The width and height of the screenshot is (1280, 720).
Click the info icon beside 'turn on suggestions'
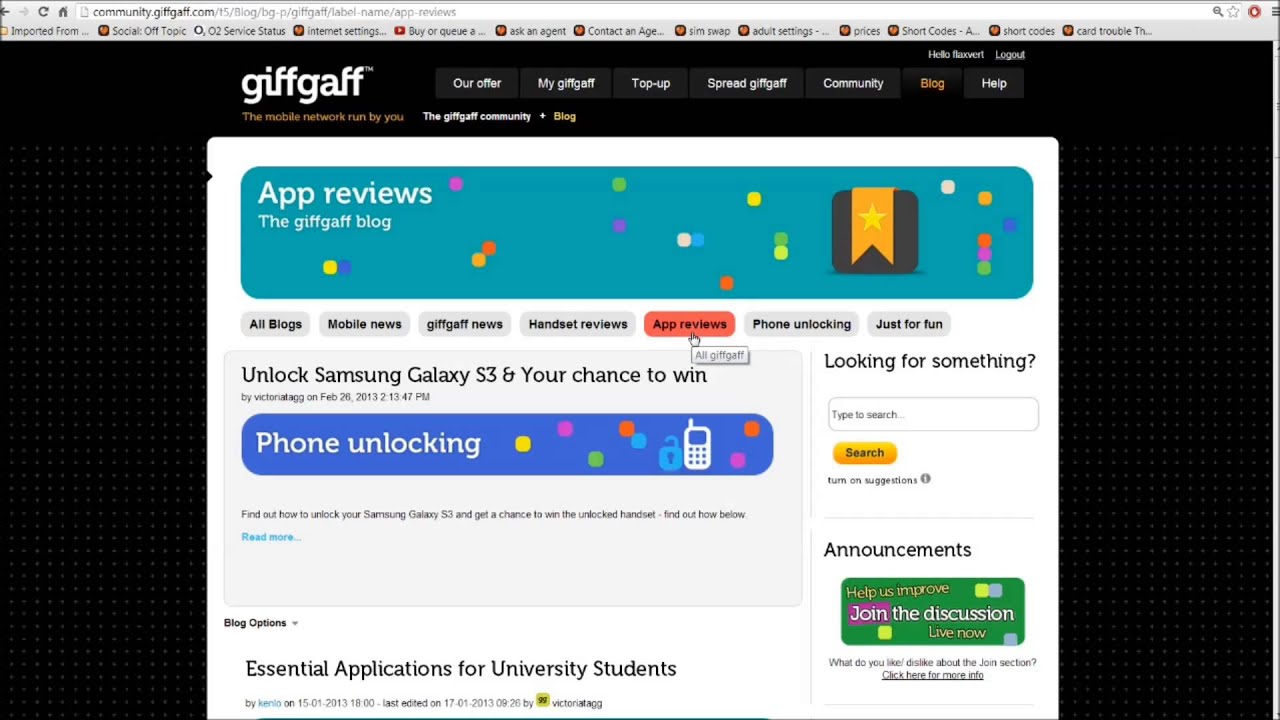[x=925, y=479]
